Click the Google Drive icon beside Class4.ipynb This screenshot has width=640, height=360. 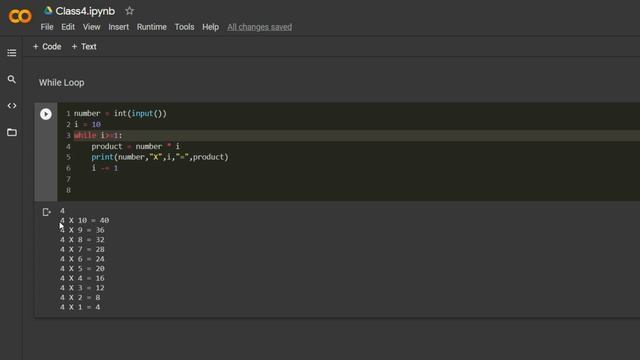(x=48, y=11)
